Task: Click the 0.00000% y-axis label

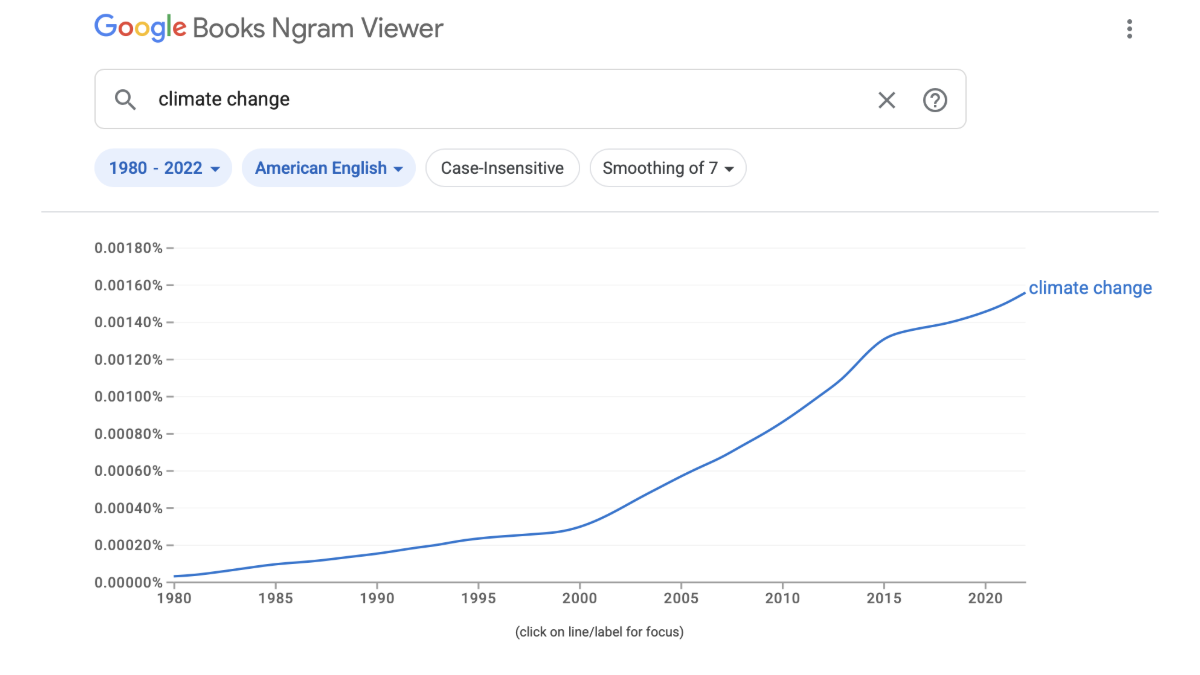Action: pyautogui.click(x=128, y=582)
